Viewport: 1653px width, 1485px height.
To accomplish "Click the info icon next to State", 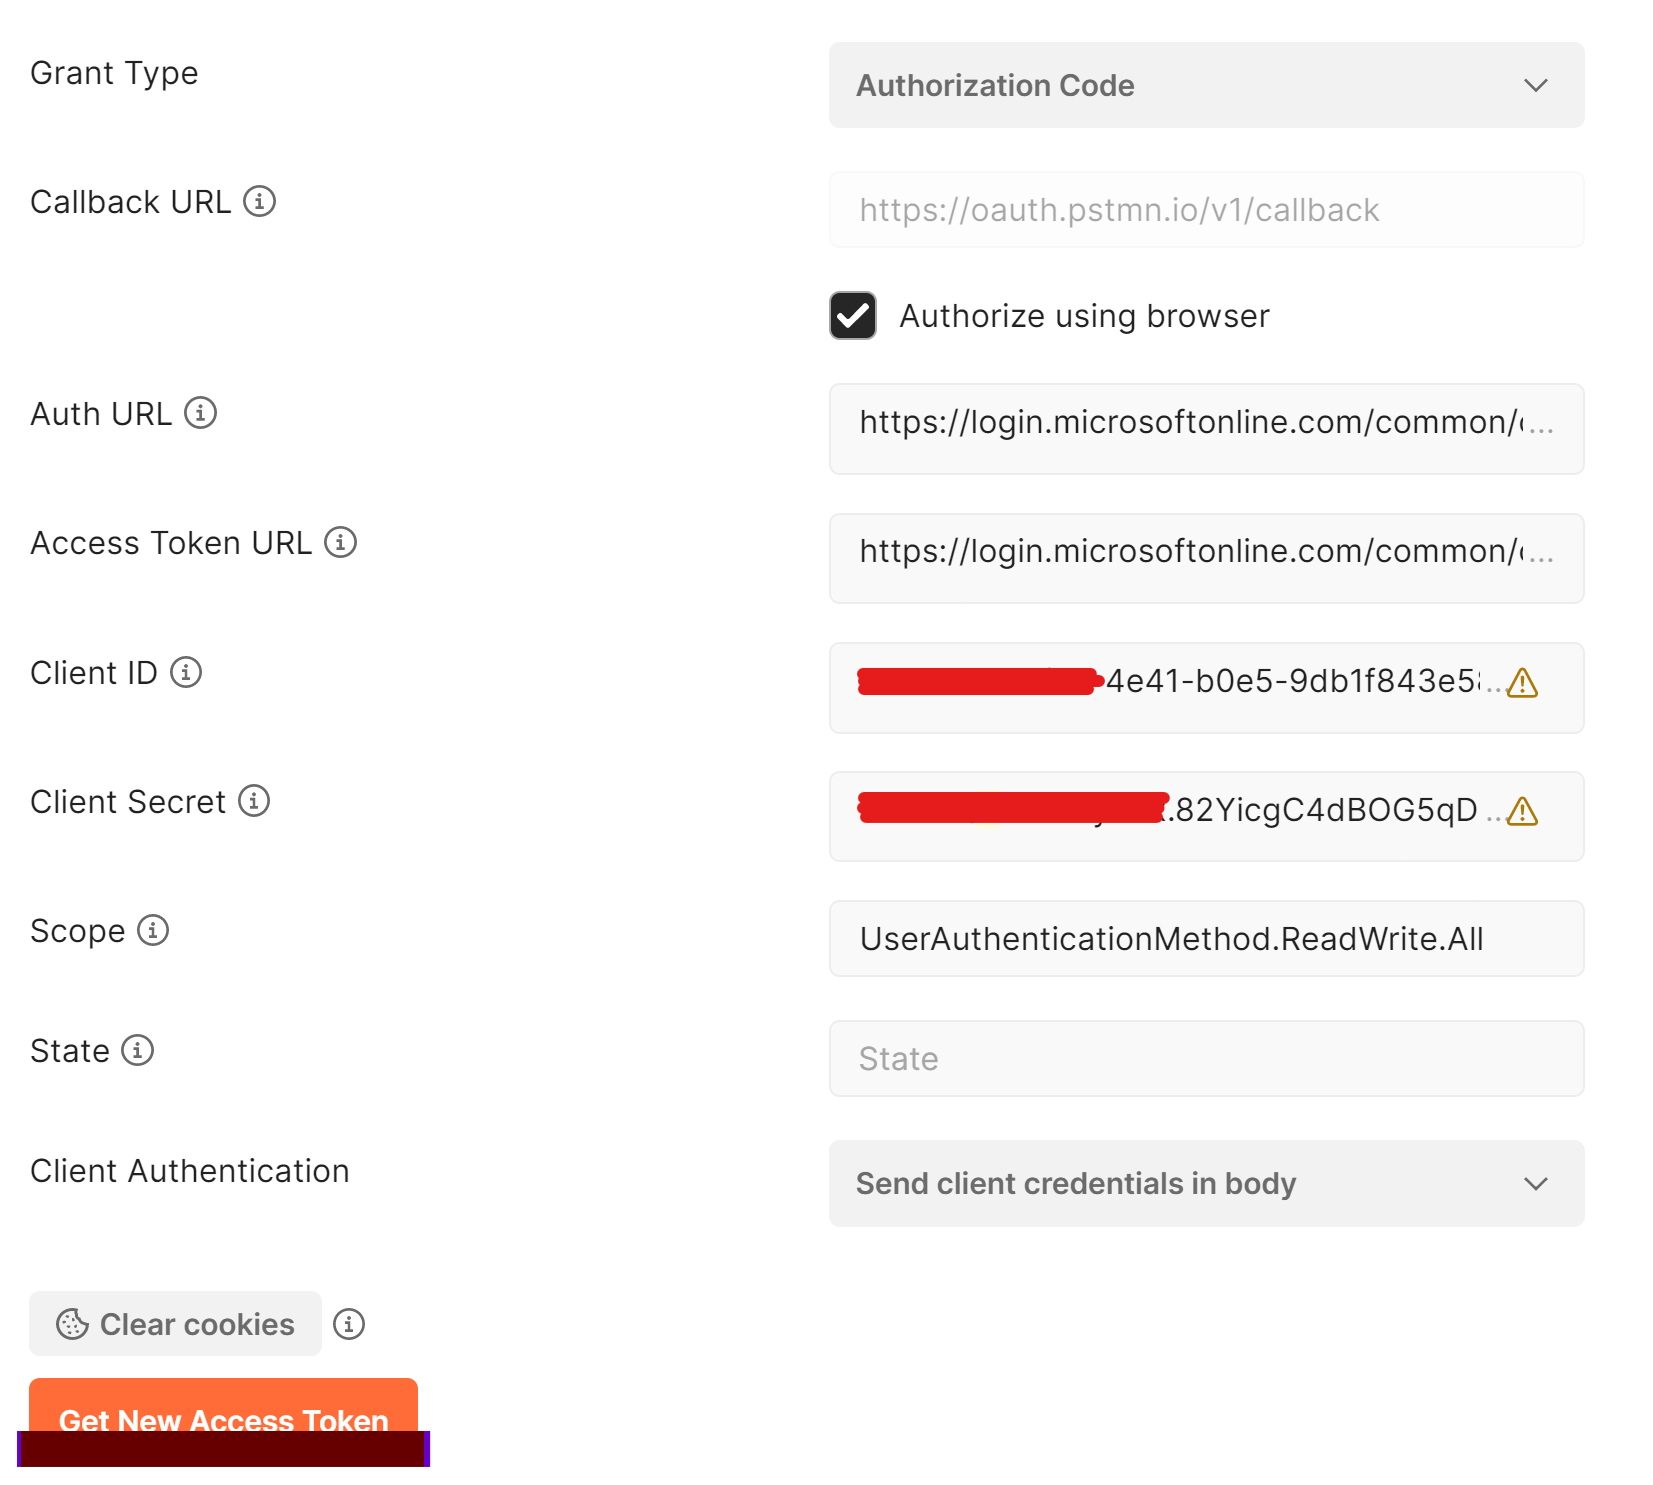I will point(138,1050).
